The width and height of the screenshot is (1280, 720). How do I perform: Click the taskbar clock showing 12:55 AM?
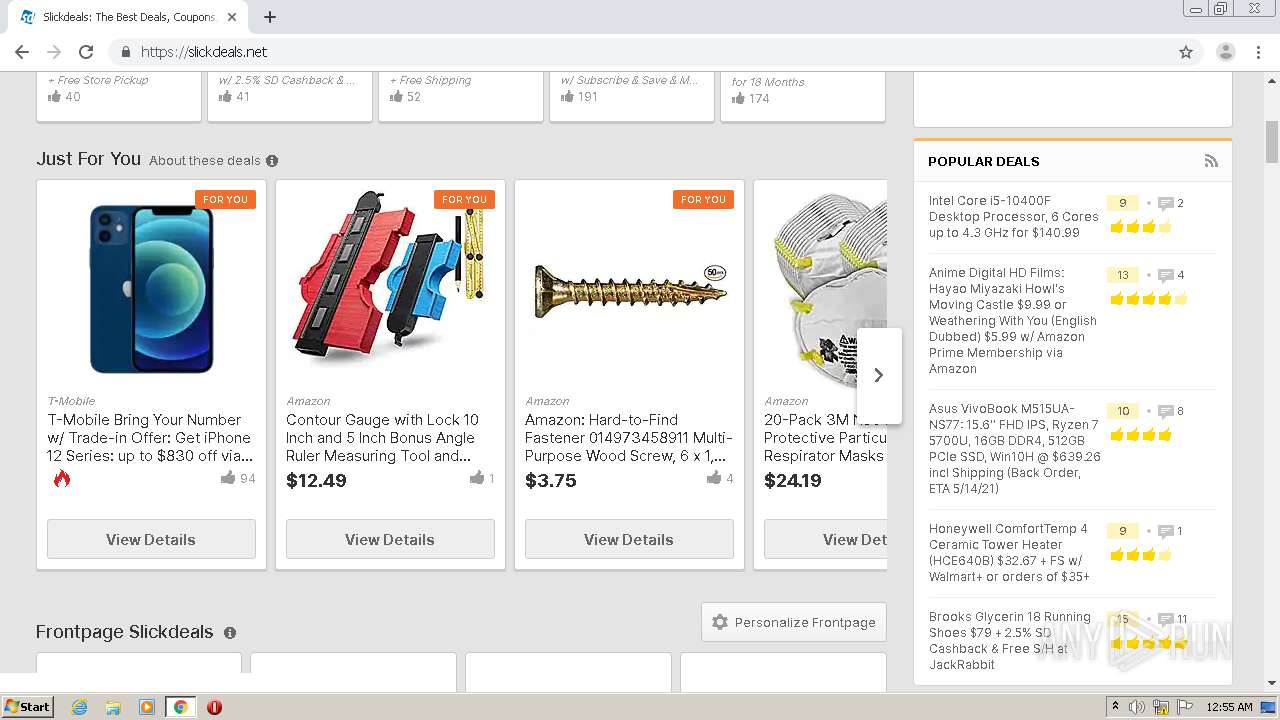tap(1229, 707)
